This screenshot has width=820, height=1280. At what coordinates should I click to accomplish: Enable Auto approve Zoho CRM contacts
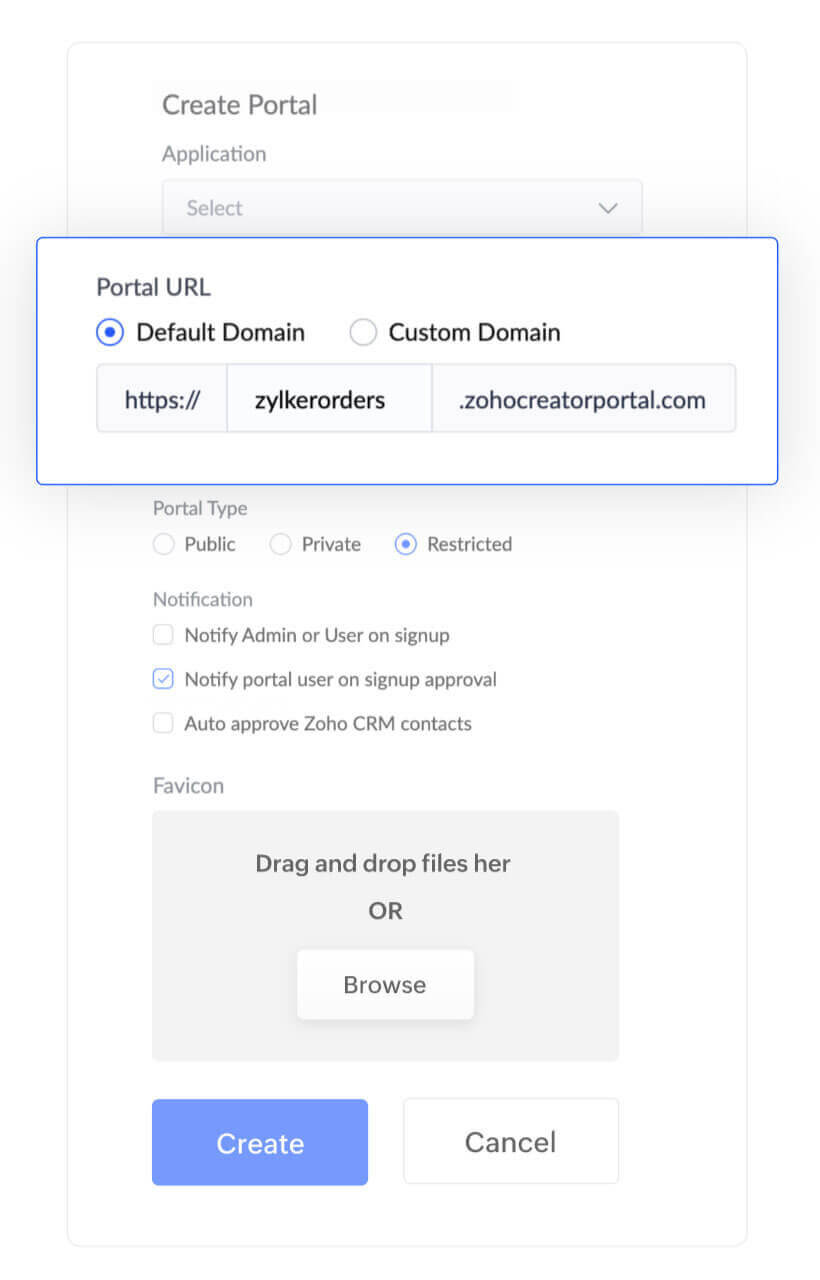tap(163, 723)
